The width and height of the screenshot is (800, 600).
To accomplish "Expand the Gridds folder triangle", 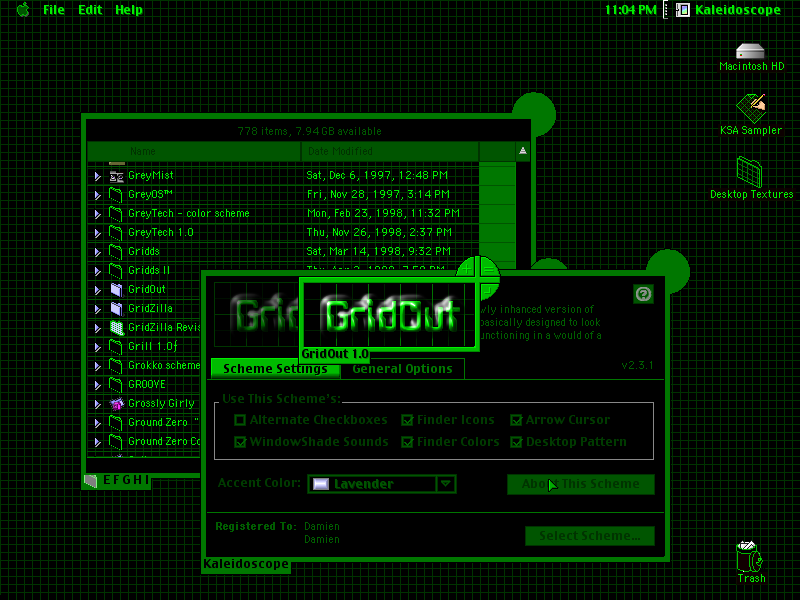I will point(97,252).
